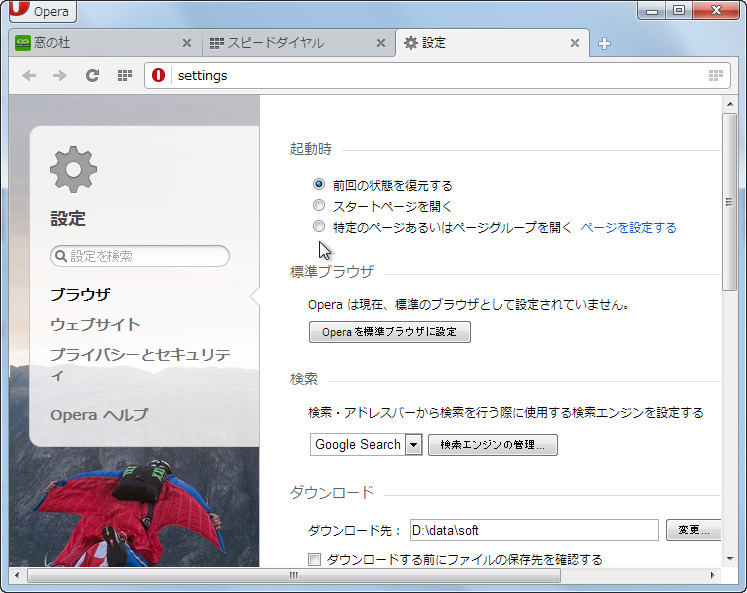Click the magnifier icon in the settings search
747x593 pixels.
[x=61, y=256]
